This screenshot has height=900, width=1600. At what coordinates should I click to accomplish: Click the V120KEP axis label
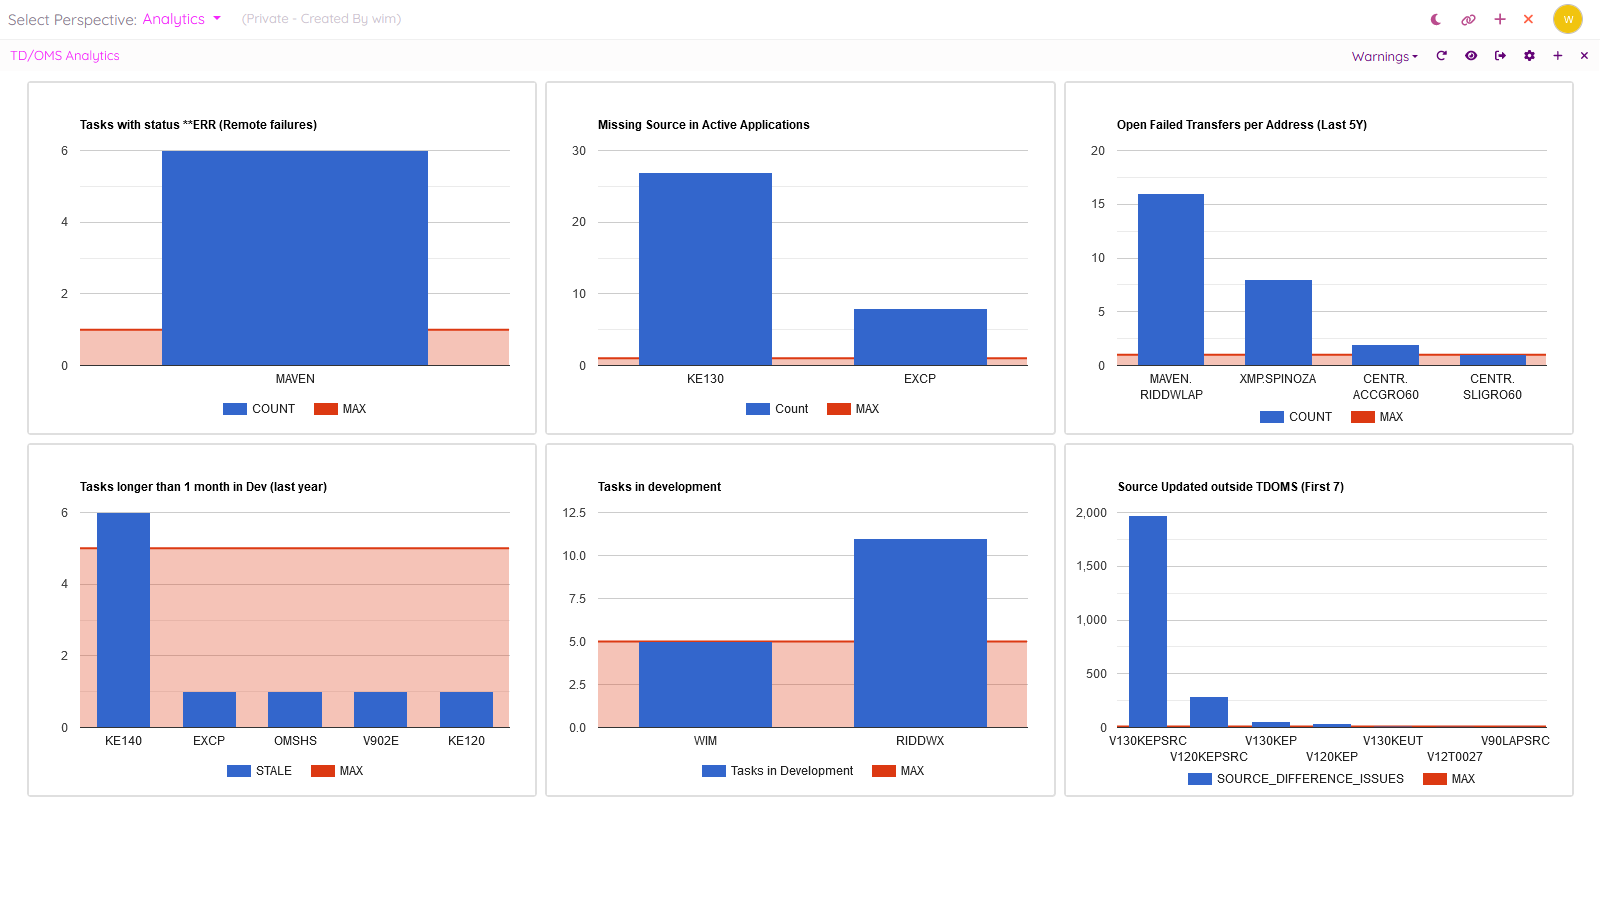[x=1332, y=757]
